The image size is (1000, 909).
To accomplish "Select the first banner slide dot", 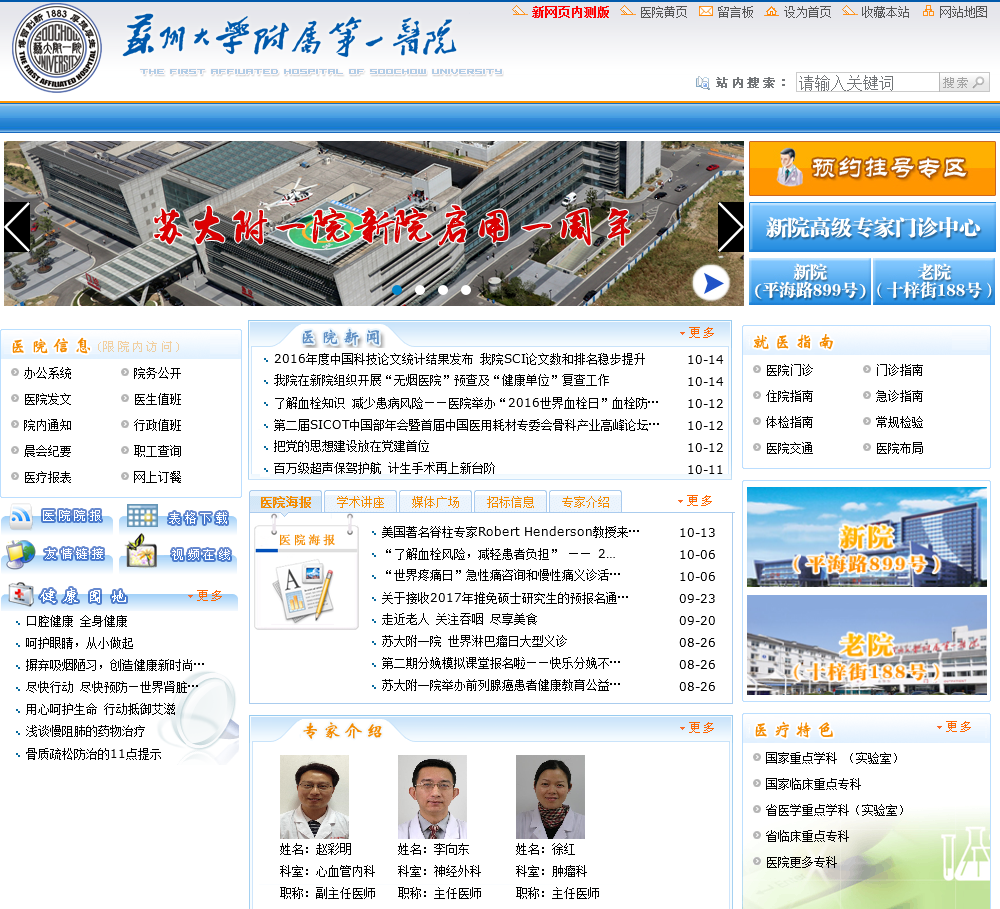I will tap(397, 290).
